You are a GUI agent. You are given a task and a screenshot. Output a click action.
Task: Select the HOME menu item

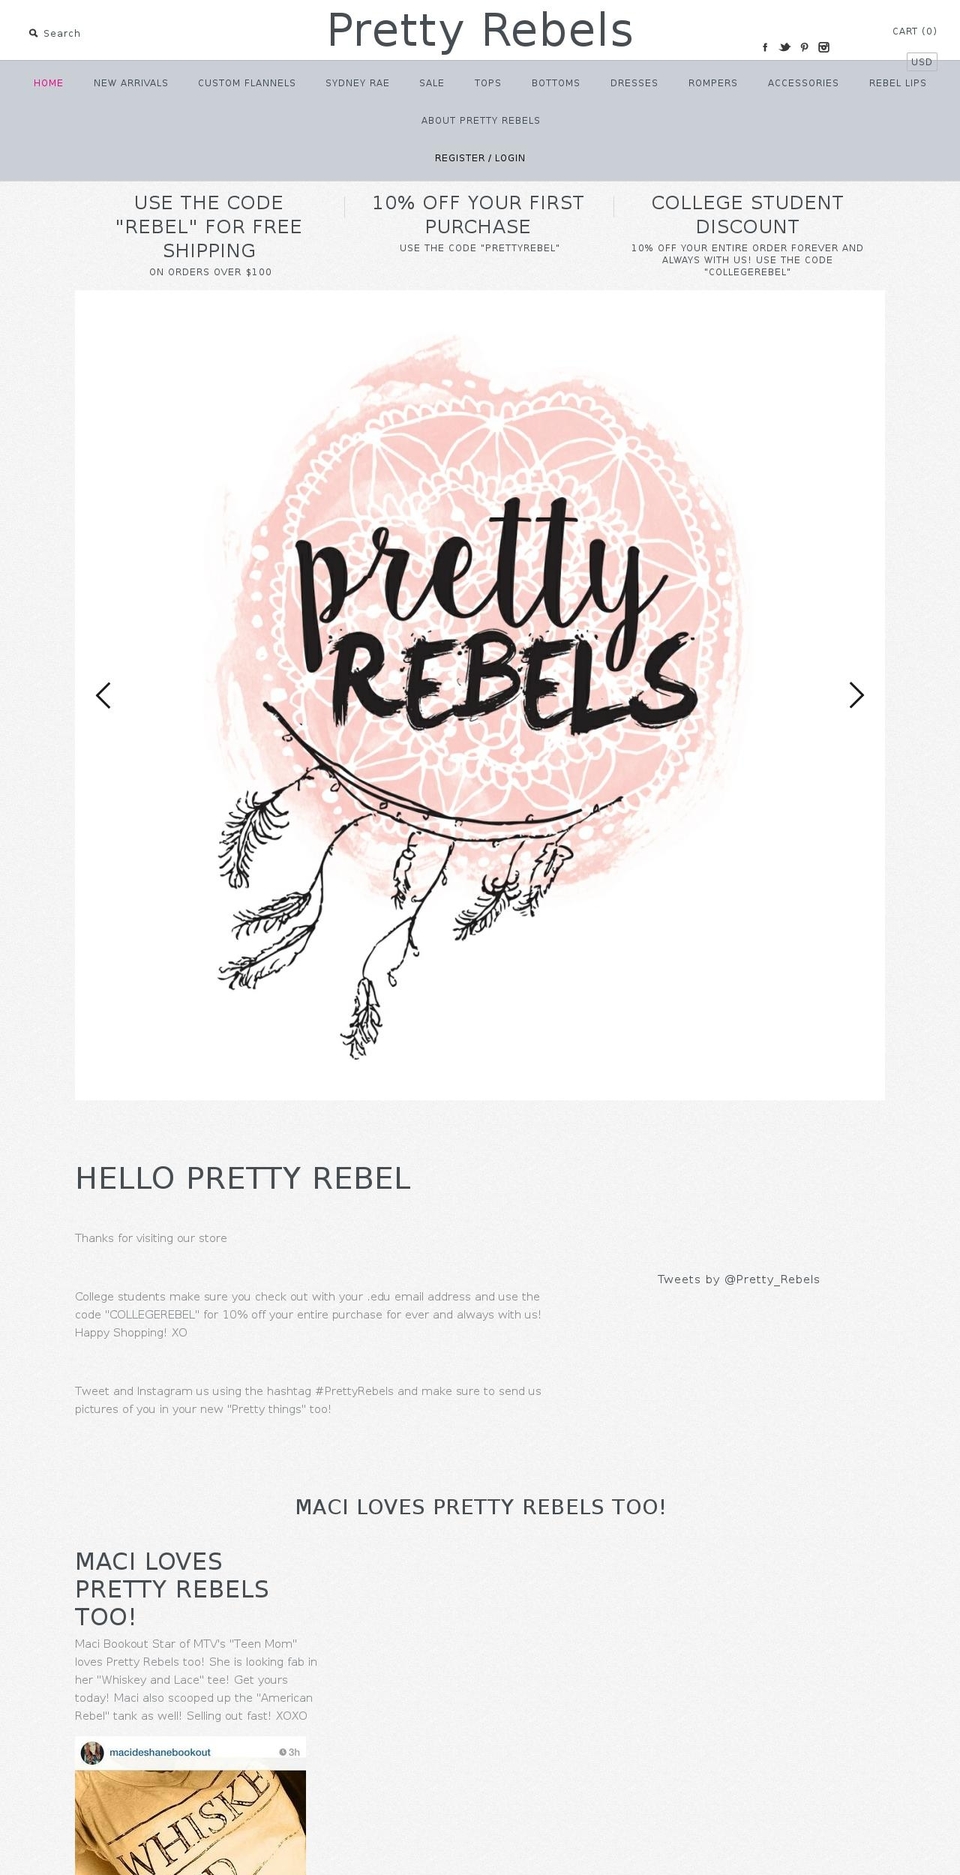[48, 83]
